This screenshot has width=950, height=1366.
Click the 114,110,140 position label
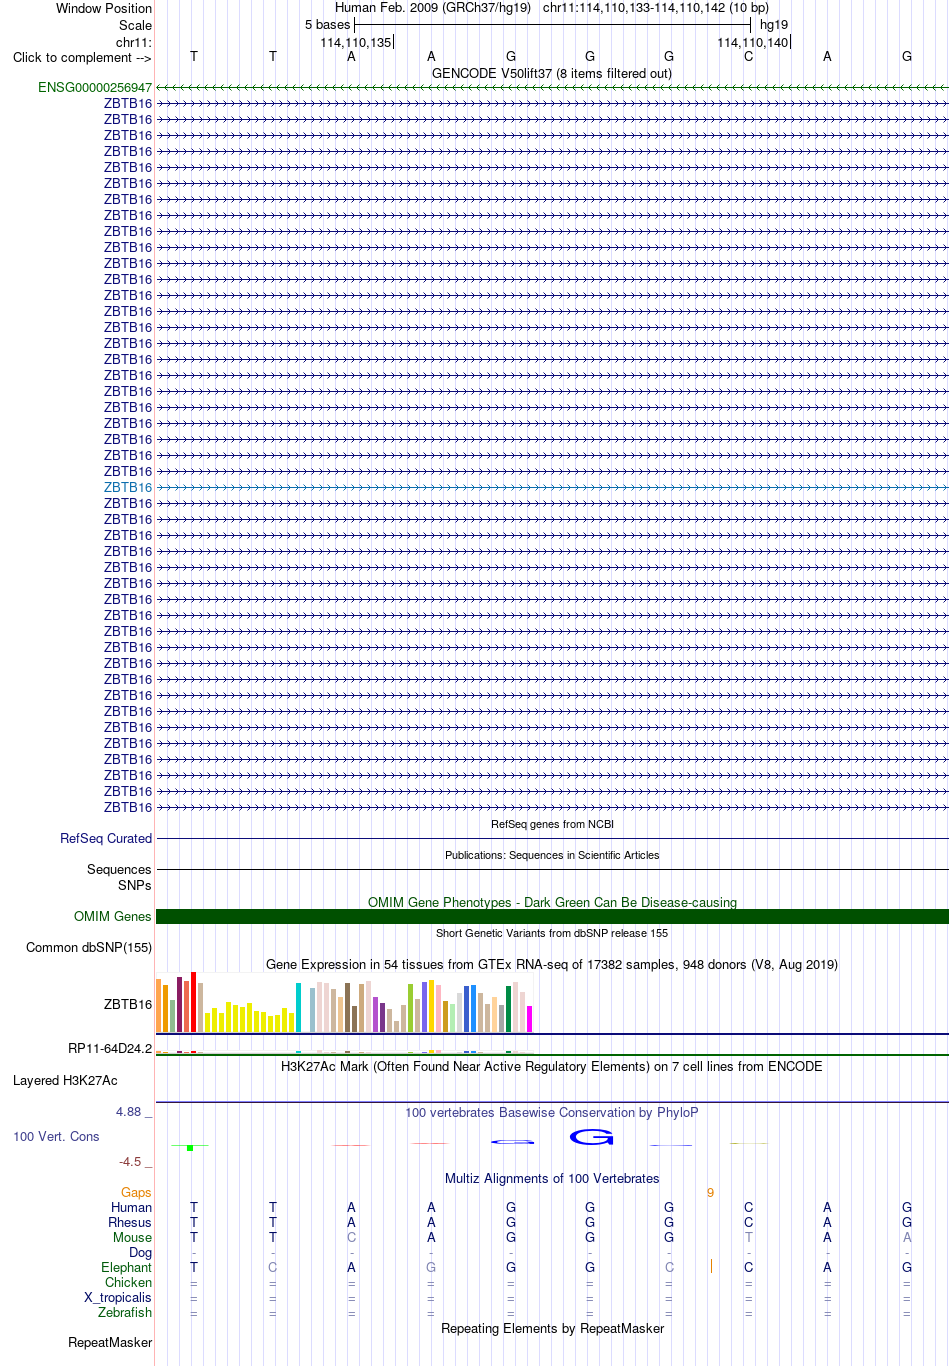[x=753, y=43]
